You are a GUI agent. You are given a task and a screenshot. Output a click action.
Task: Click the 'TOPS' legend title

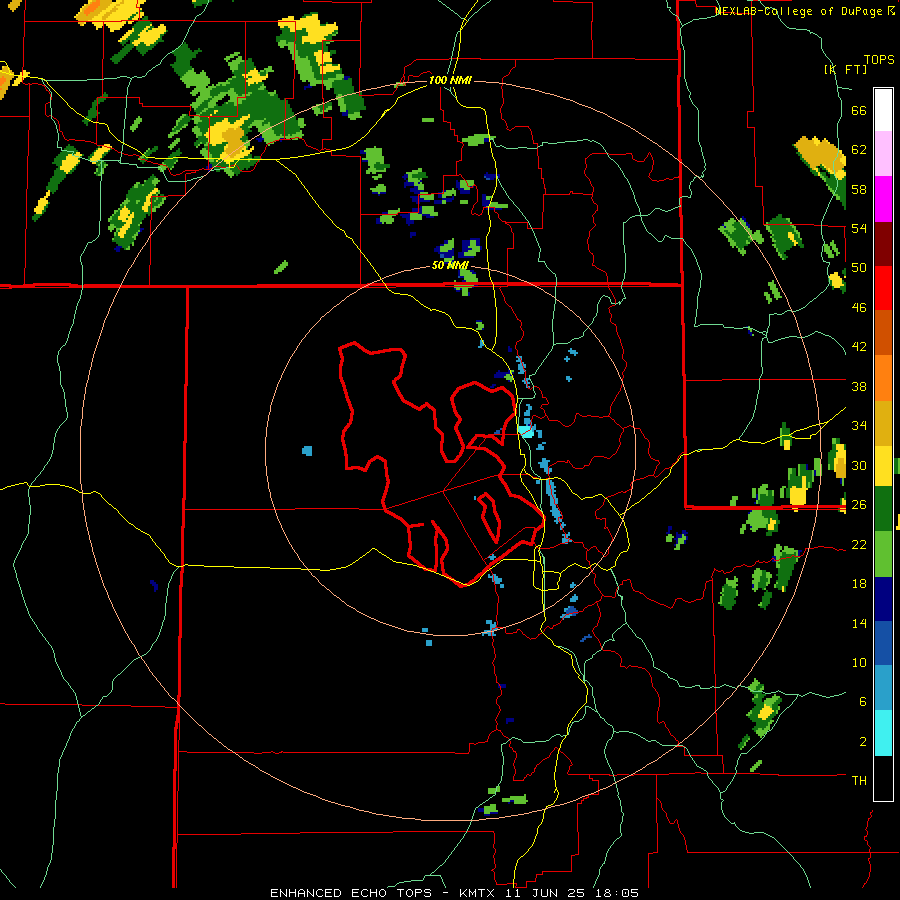(879, 59)
